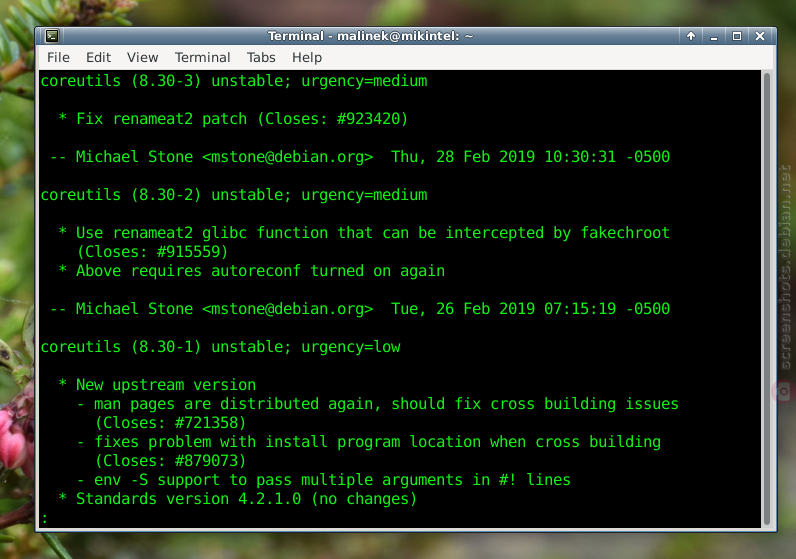Viewport: 796px width, 559px height.
Task: Click 'man pages are distributed again' line
Action: (378, 404)
